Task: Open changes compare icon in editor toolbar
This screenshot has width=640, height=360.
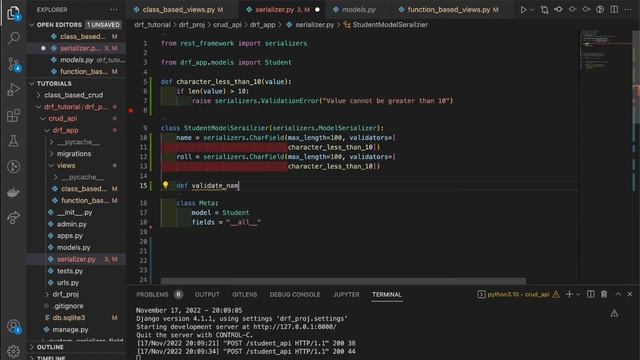Action: tap(544, 9)
